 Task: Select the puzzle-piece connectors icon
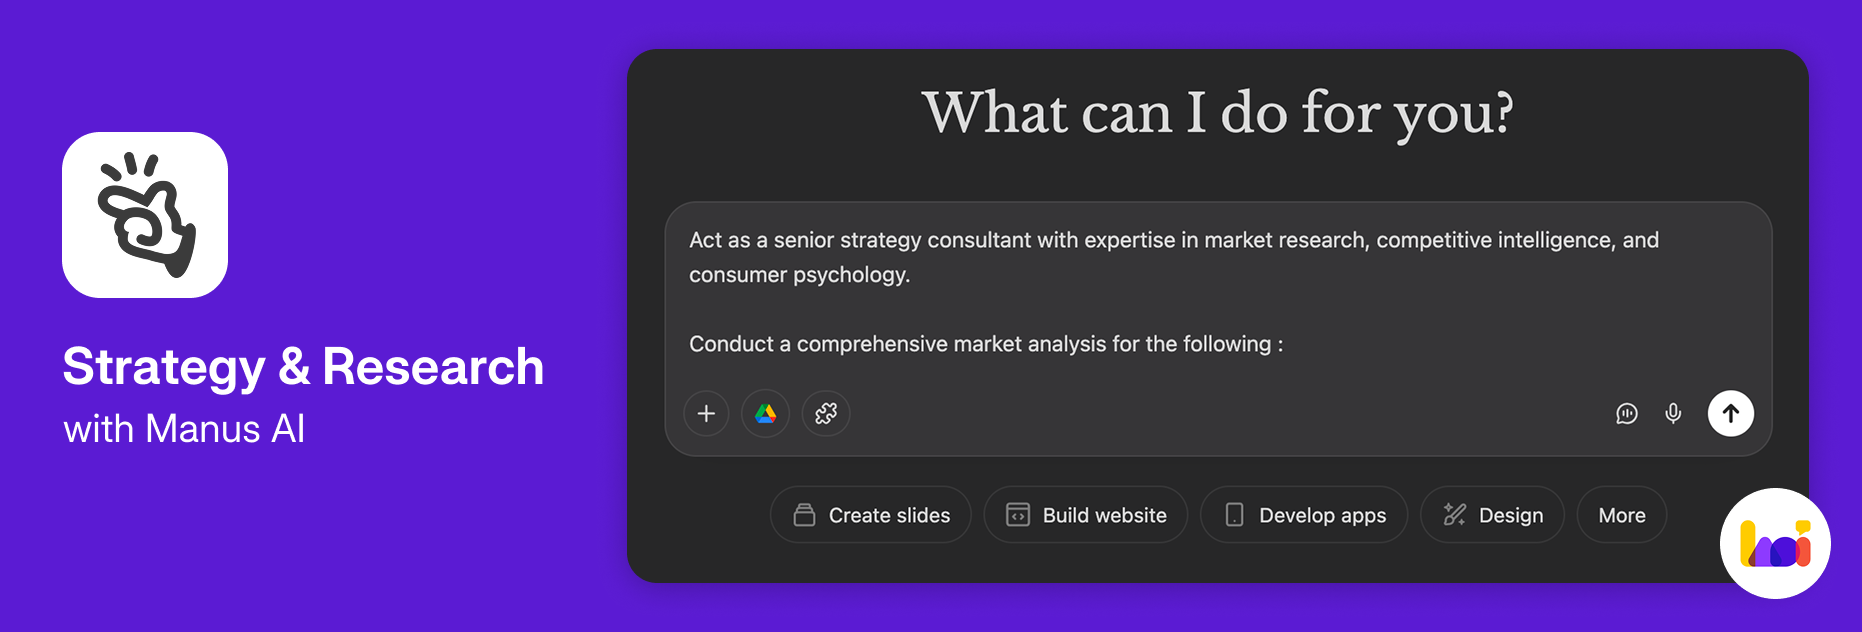825,413
